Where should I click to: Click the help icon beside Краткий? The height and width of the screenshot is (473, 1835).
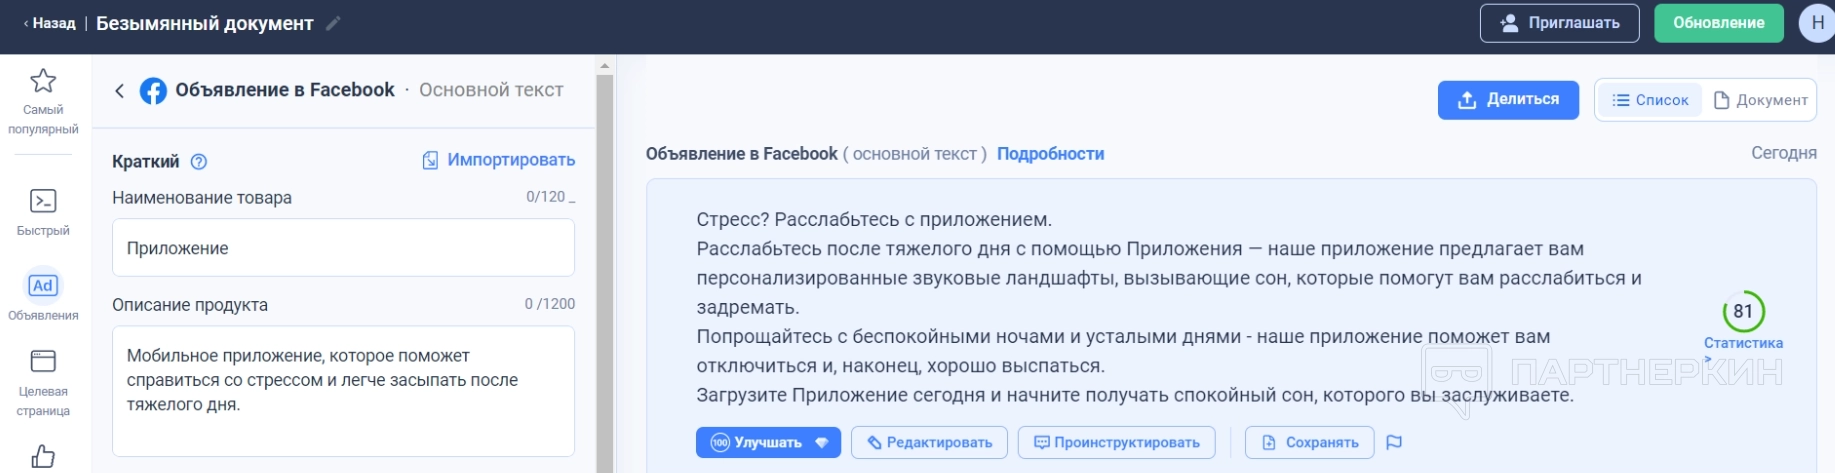pos(199,162)
